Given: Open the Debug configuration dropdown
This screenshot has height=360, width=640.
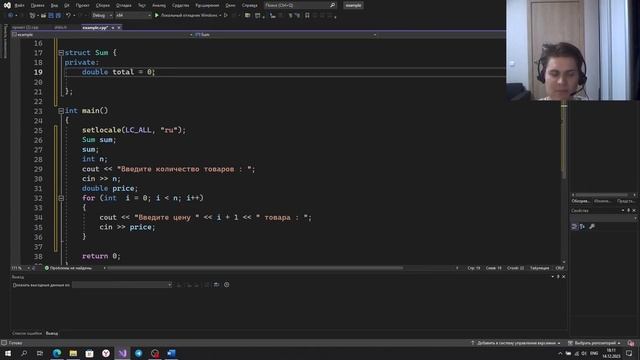Looking at the screenshot, I should [102, 16].
